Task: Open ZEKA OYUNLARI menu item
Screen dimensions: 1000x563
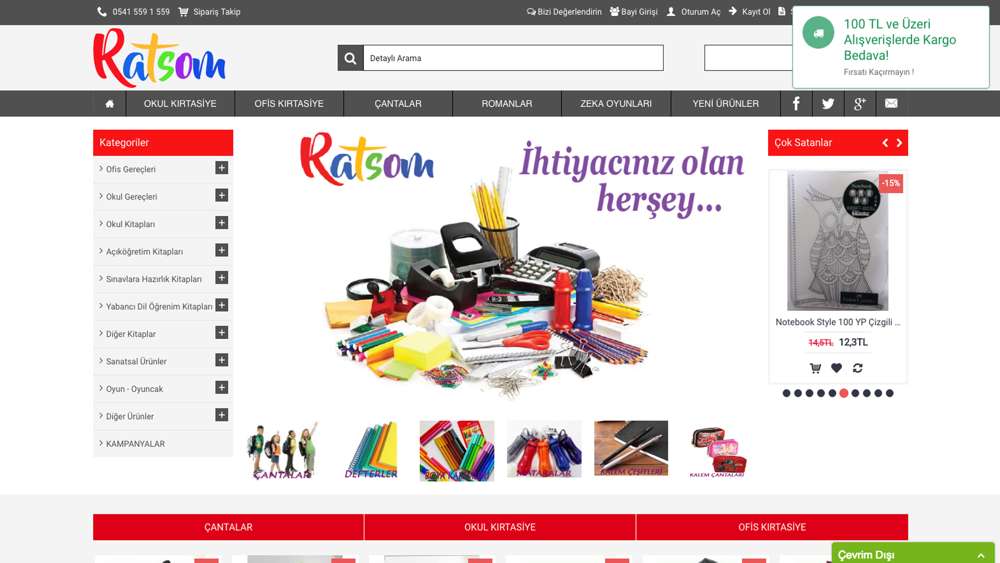Action: [616, 103]
